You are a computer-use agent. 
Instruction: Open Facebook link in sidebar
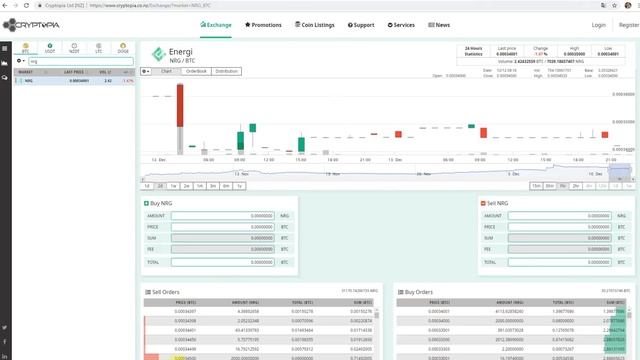coord(4,342)
